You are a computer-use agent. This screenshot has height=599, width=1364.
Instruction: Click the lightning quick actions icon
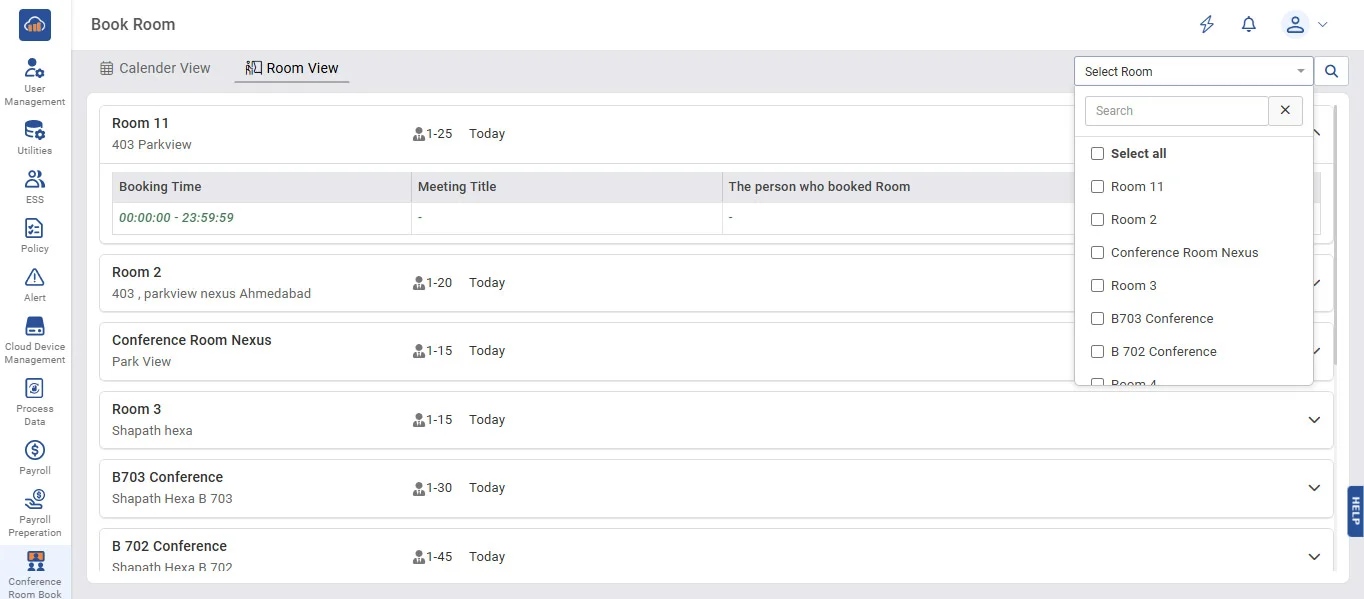[1207, 25]
